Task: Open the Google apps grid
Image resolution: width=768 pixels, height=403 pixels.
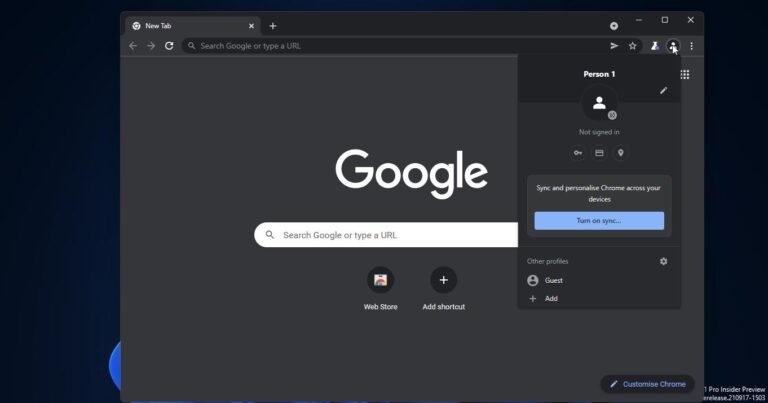Action: coord(685,74)
